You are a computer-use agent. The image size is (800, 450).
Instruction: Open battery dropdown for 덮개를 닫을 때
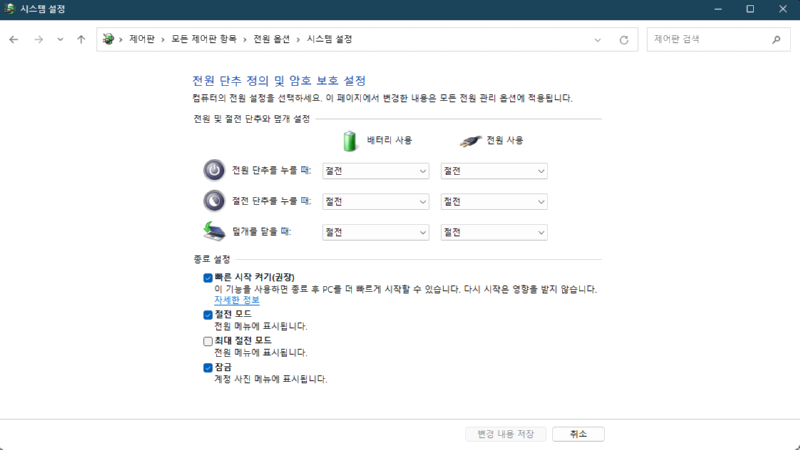pyautogui.click(x=375, y=232)
